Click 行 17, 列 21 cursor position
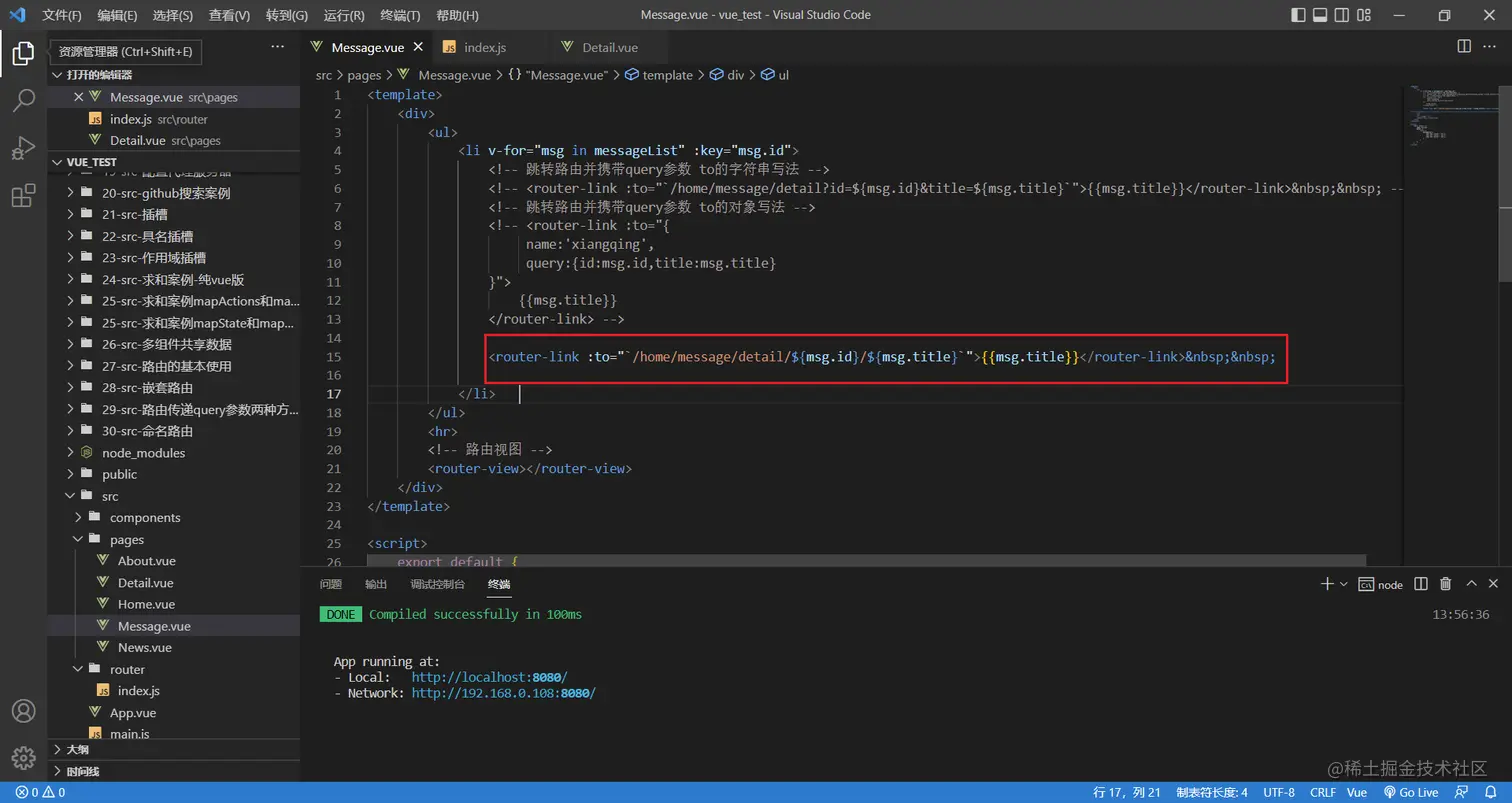 coord(1127,792)
